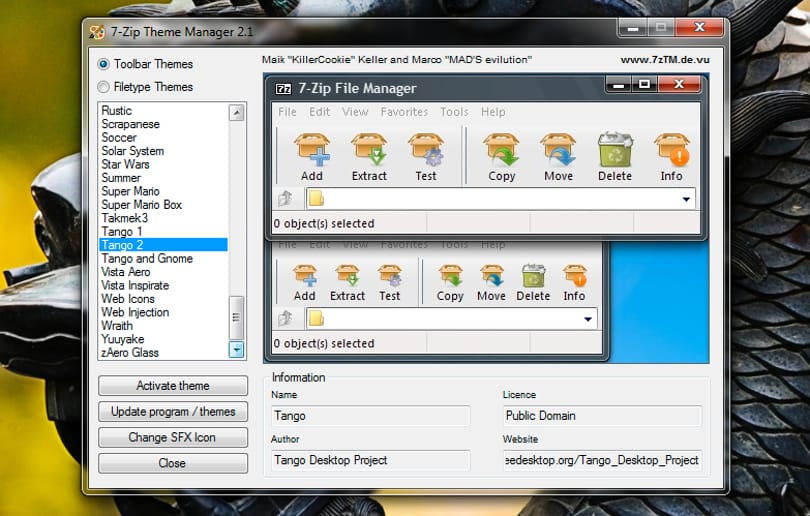
Task: Click theme list scrollbar down arrow
Action: (x=236, y=350)
